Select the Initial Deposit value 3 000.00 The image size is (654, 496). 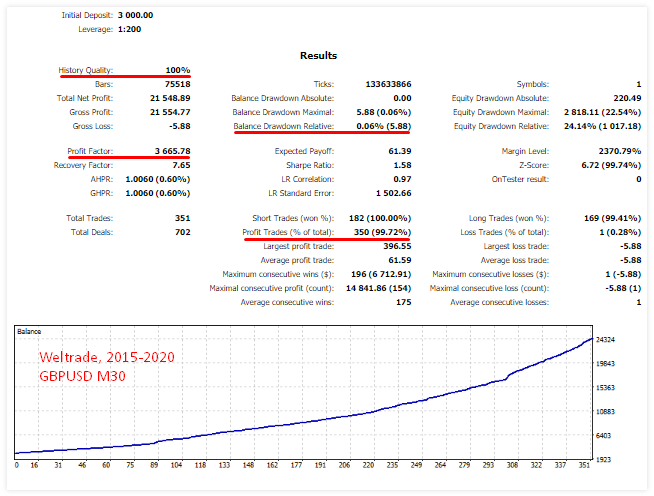[x=135, y=15]
